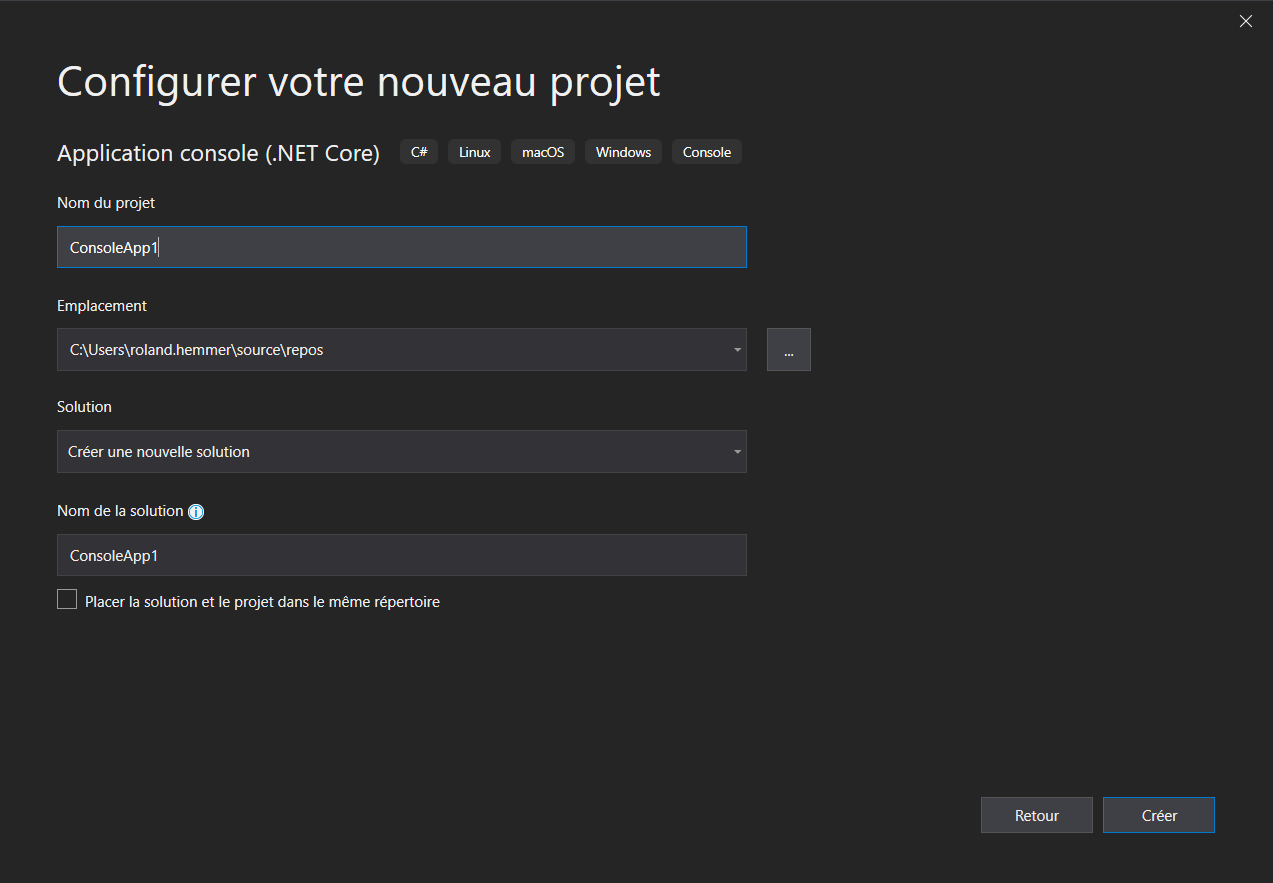Close the project configuration dialog
This screenshot has height=883, width=1273.
[1245, 21]
